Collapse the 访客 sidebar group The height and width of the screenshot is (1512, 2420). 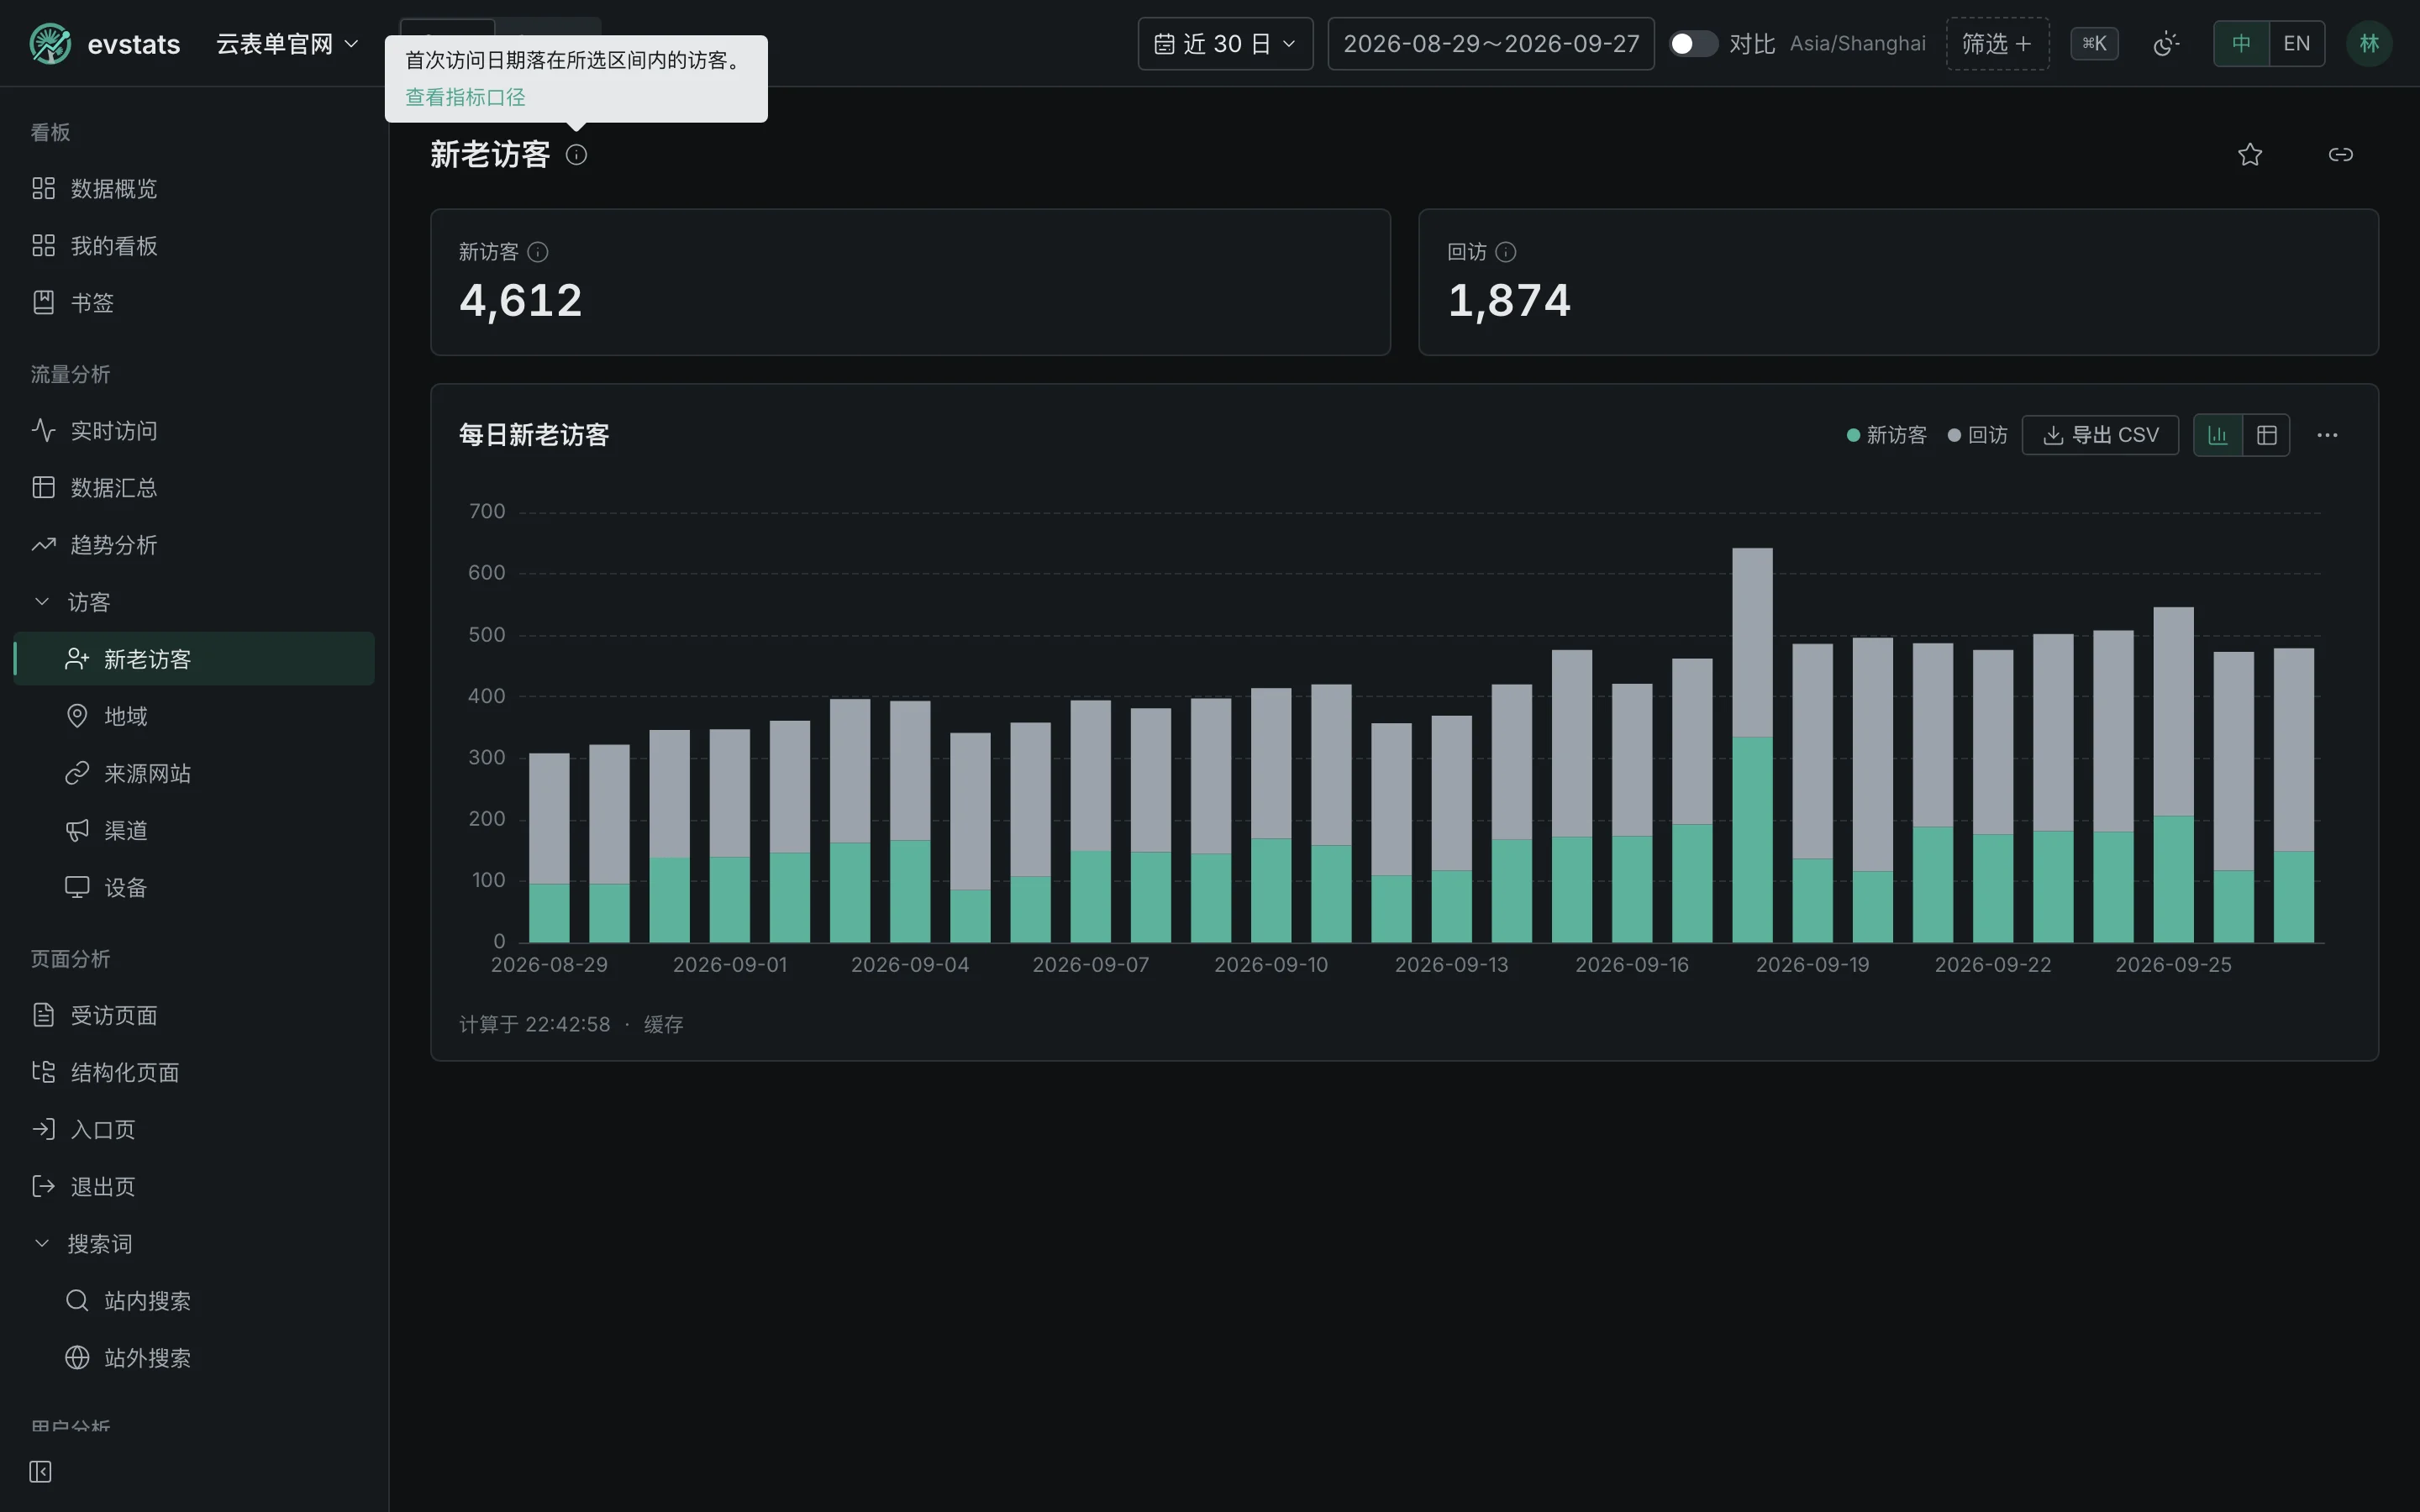tap(194, 602)
